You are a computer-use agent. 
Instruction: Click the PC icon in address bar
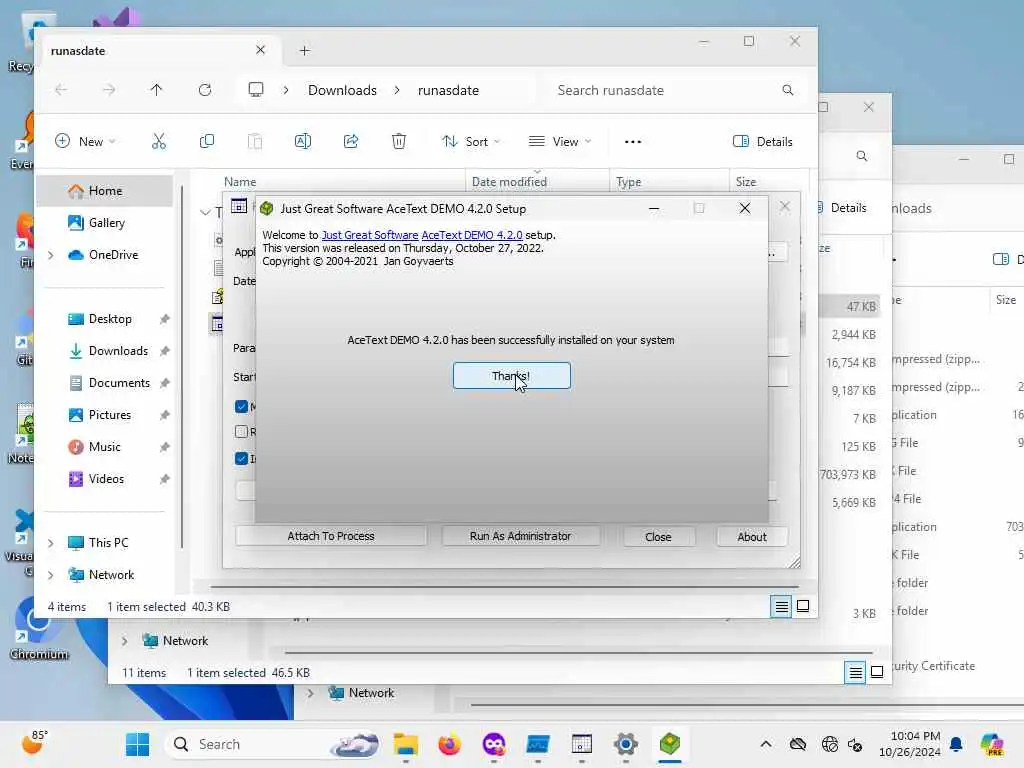(x=256, y=90)
